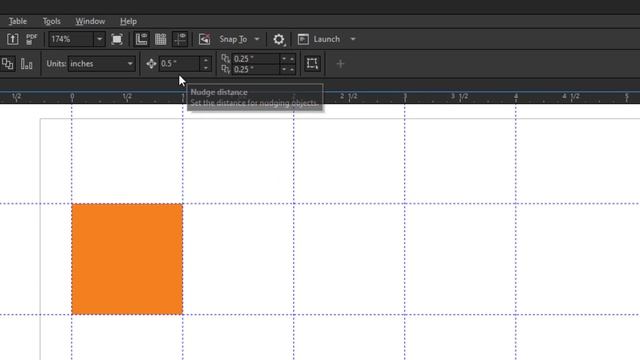Click the duplicate distance X field 0.25
The height and width of the screenshot is (360, 640).
point(255,59)
